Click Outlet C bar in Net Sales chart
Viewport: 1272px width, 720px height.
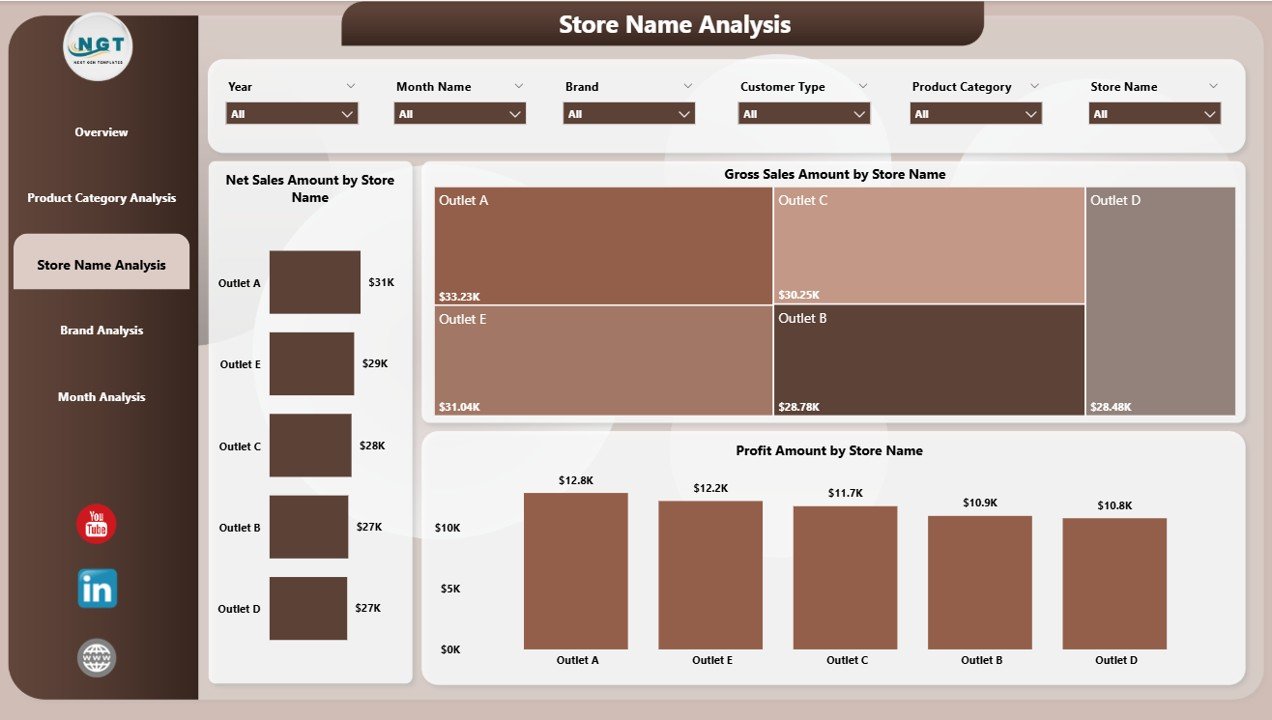[x=310, y=445]
